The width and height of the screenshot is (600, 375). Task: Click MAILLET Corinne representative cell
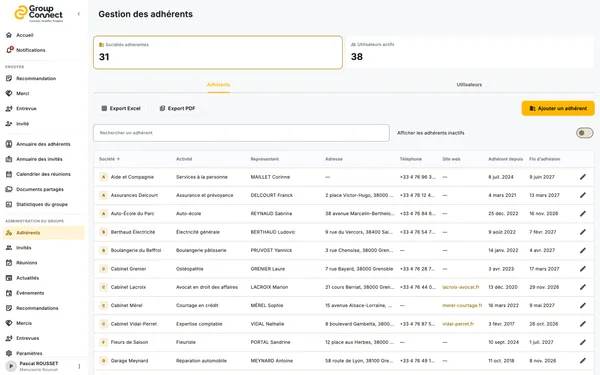(x=270, y=177)
